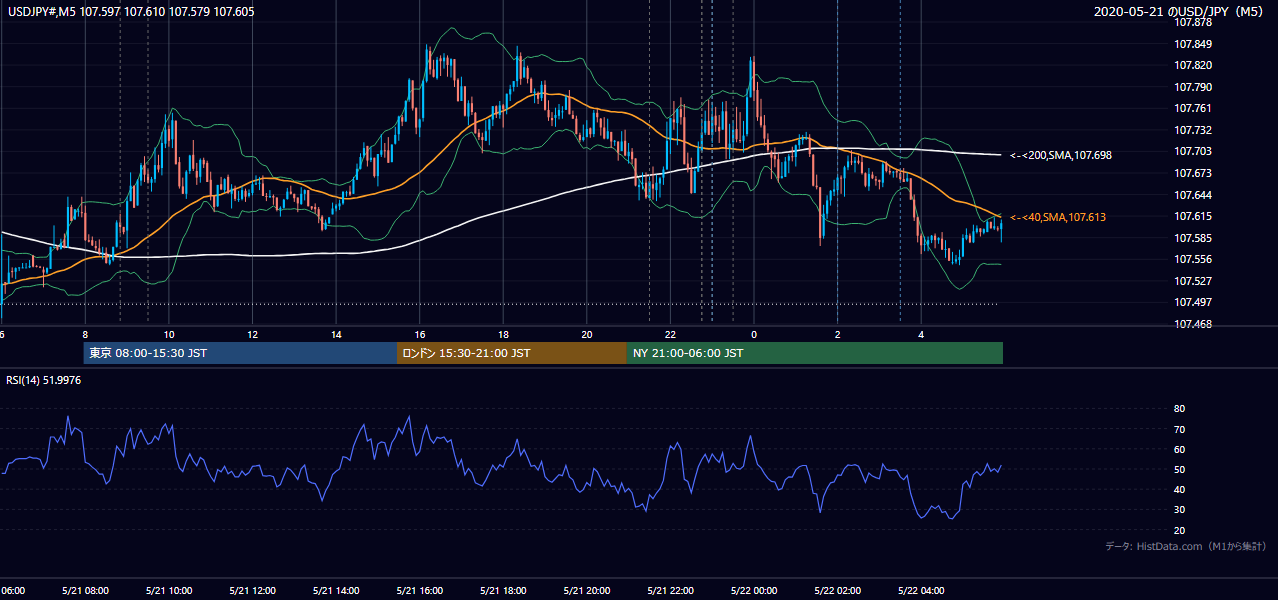Select the Tokyo session bar 東京 08:00-15:30 JST
This screenshot has height=600, width=1278.
tap(240, 353)
